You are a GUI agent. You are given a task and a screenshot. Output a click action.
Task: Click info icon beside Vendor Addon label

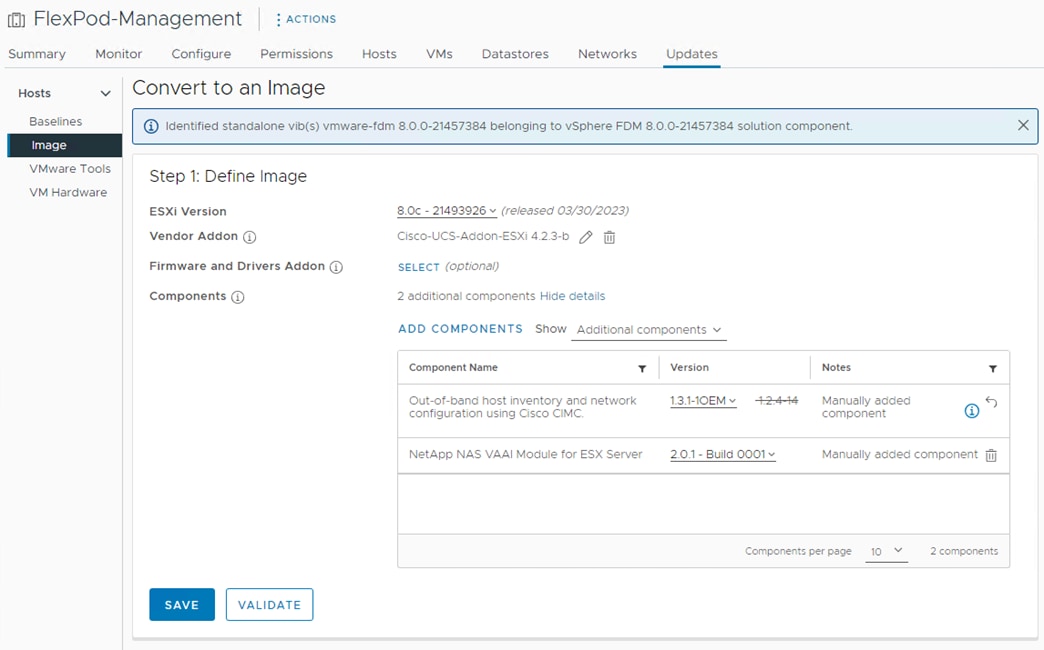coord(250,237)
